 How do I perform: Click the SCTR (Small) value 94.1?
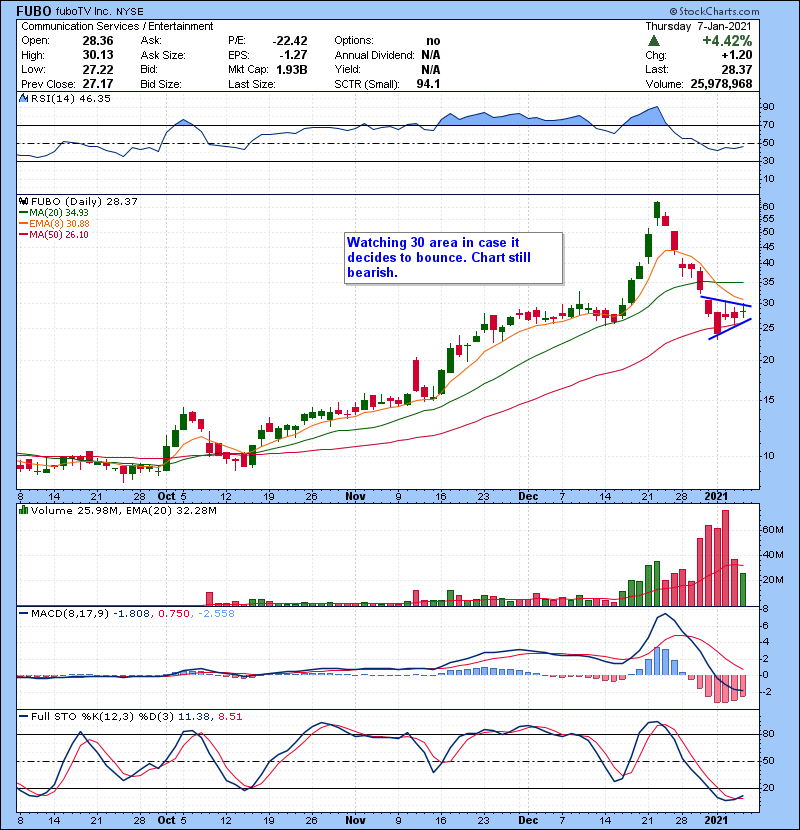tap(428, 84)
